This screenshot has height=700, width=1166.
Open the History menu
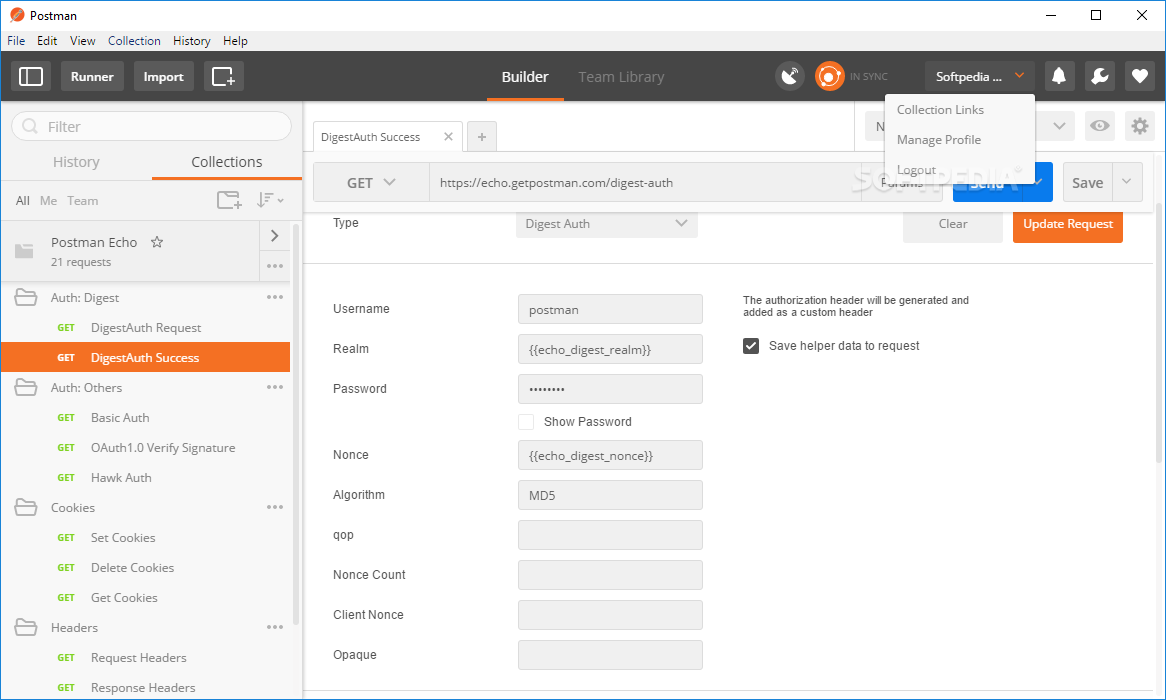point(191,41)
